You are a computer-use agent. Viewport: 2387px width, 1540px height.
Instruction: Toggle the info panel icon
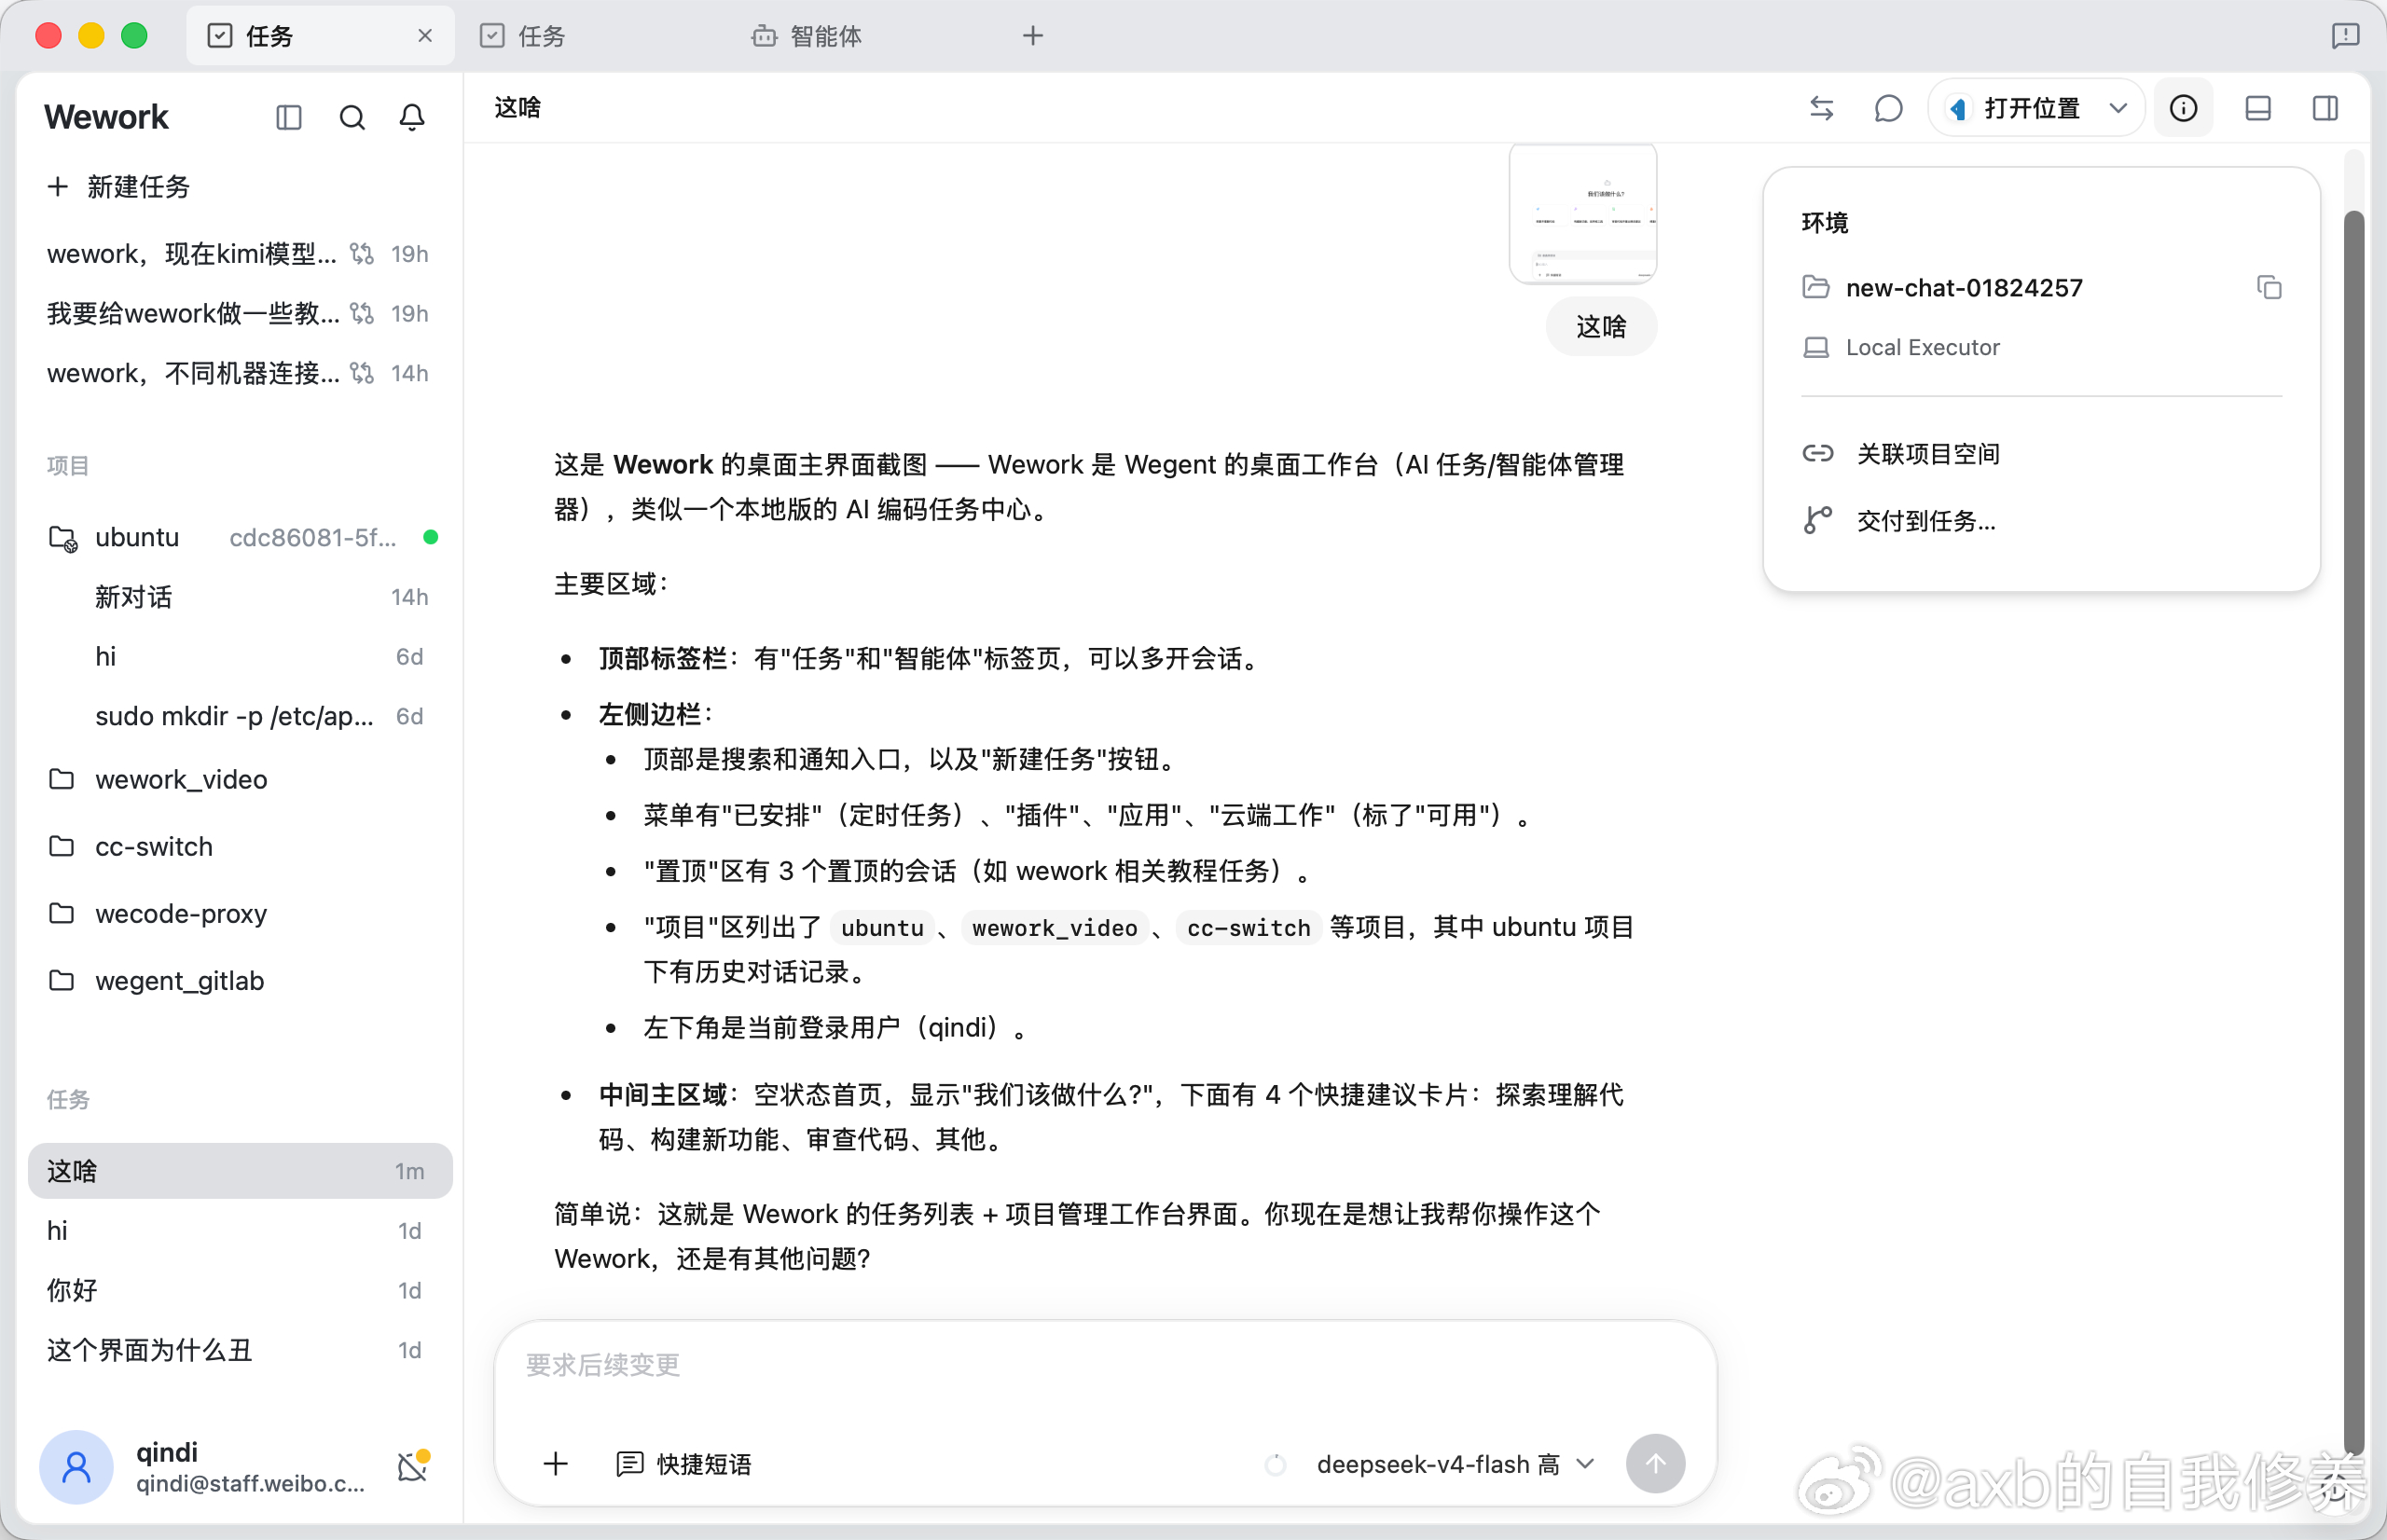click(x=2184, y=108)
